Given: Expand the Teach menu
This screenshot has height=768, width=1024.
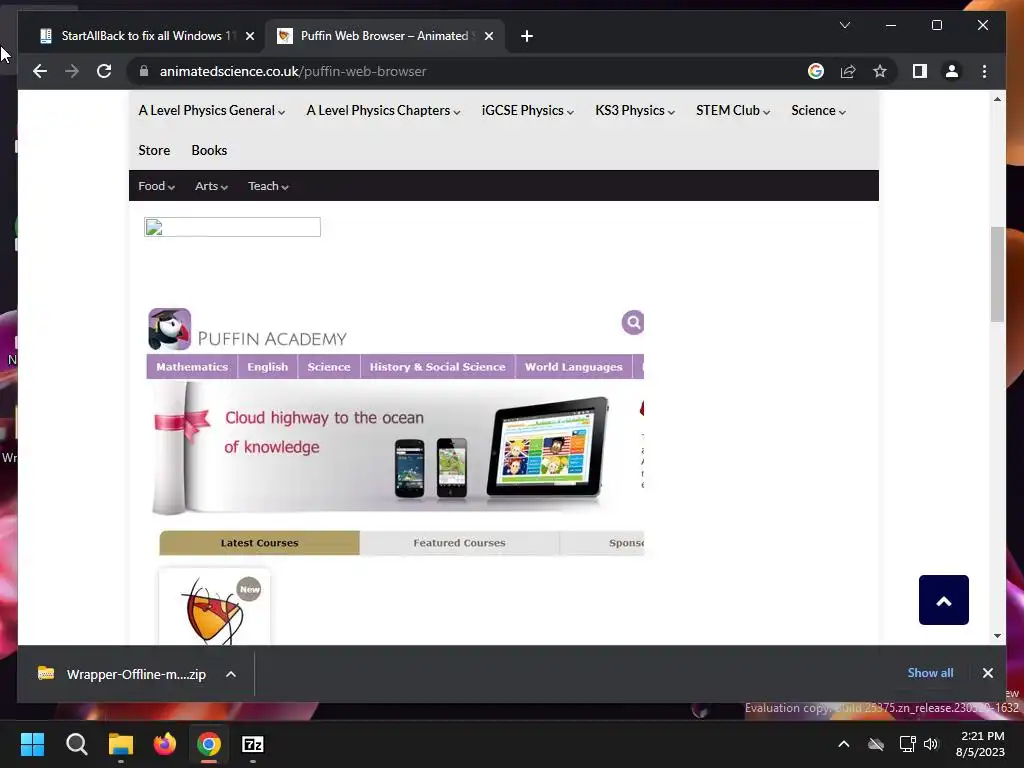Looking at the screenshot, I should click(x=268, y=186).
